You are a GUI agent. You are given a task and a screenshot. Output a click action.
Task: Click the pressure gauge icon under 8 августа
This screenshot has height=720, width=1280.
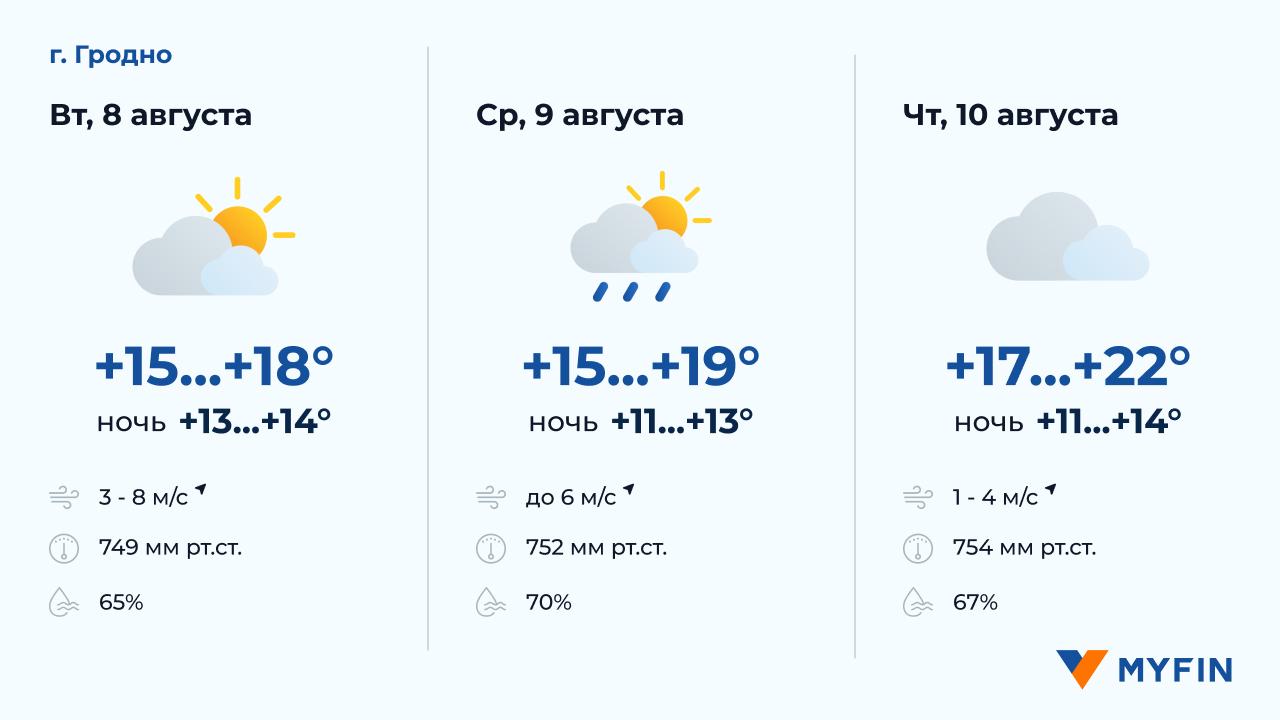pos(64,549)
